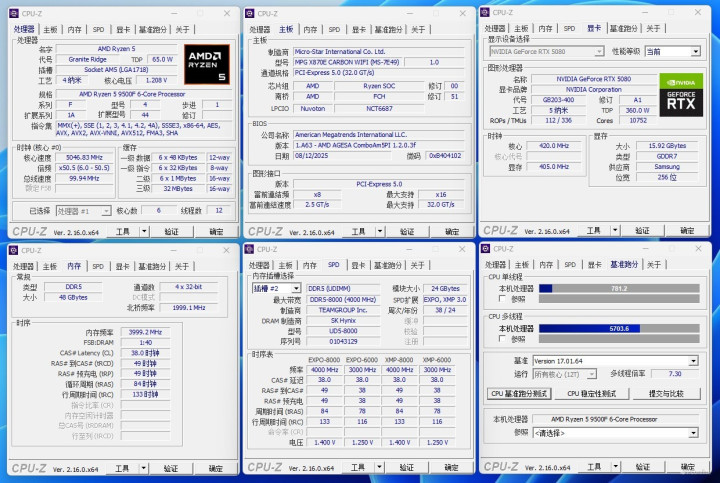Switch to the 显卡 tab in the SPD window
The width and height of the screenshot is (720, 483).
358,265
